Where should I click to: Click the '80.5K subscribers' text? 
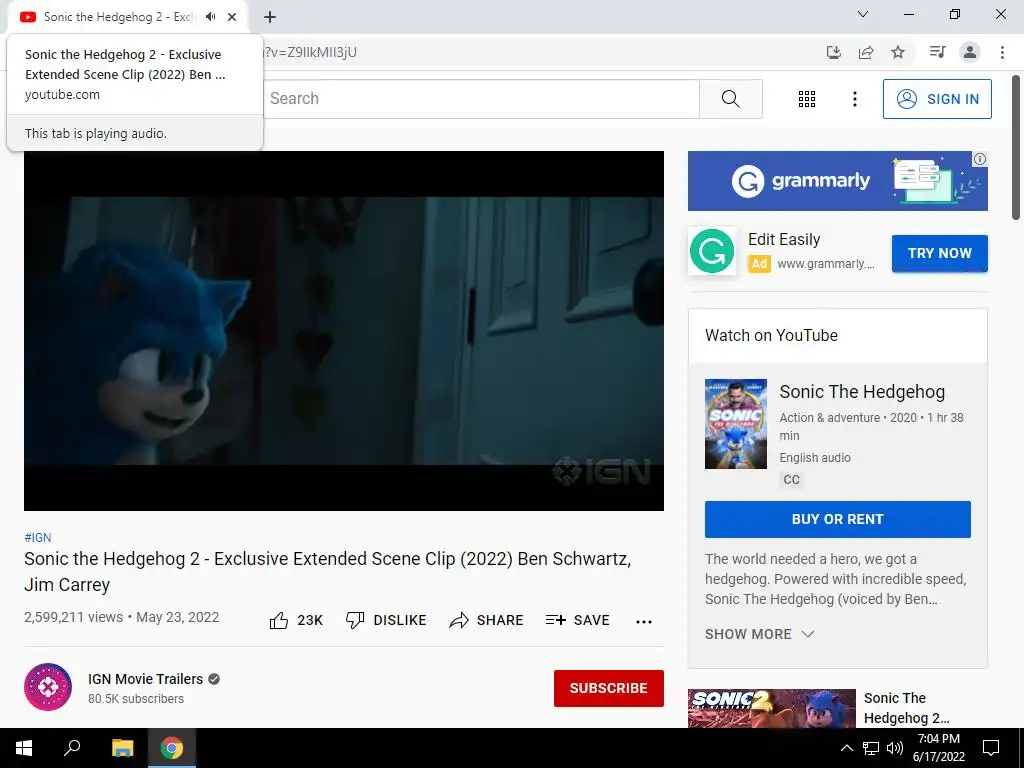click(x=136, y=699)
